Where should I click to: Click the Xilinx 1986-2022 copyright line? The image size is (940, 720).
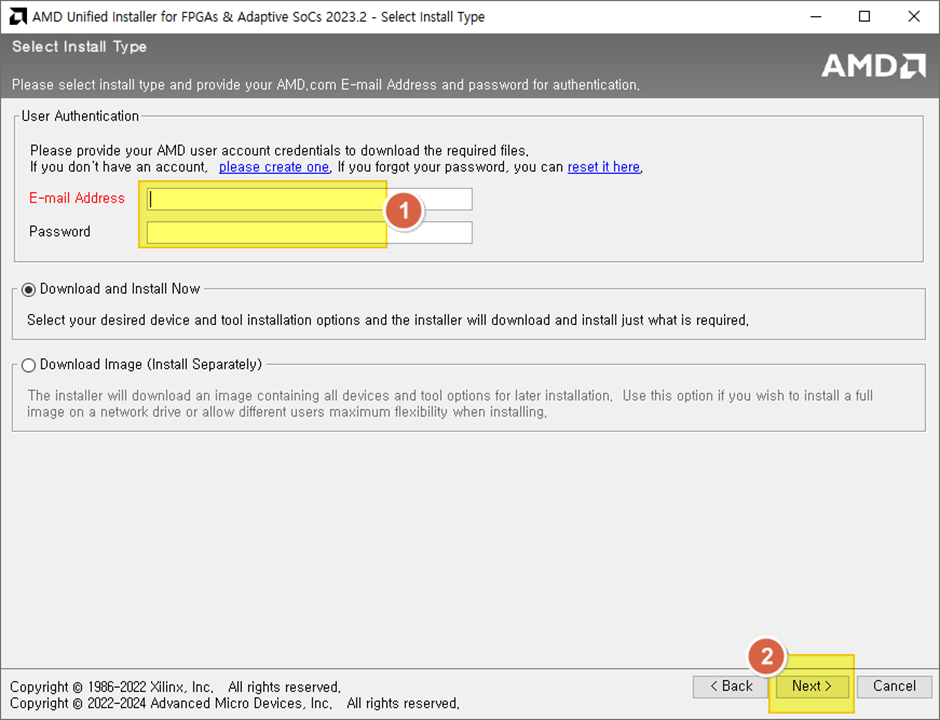point(175,687)
